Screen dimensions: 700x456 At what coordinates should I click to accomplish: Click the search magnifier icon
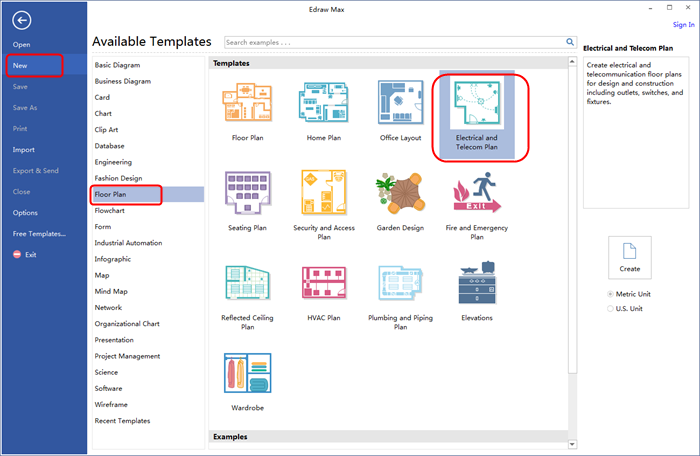pos(570,42)
